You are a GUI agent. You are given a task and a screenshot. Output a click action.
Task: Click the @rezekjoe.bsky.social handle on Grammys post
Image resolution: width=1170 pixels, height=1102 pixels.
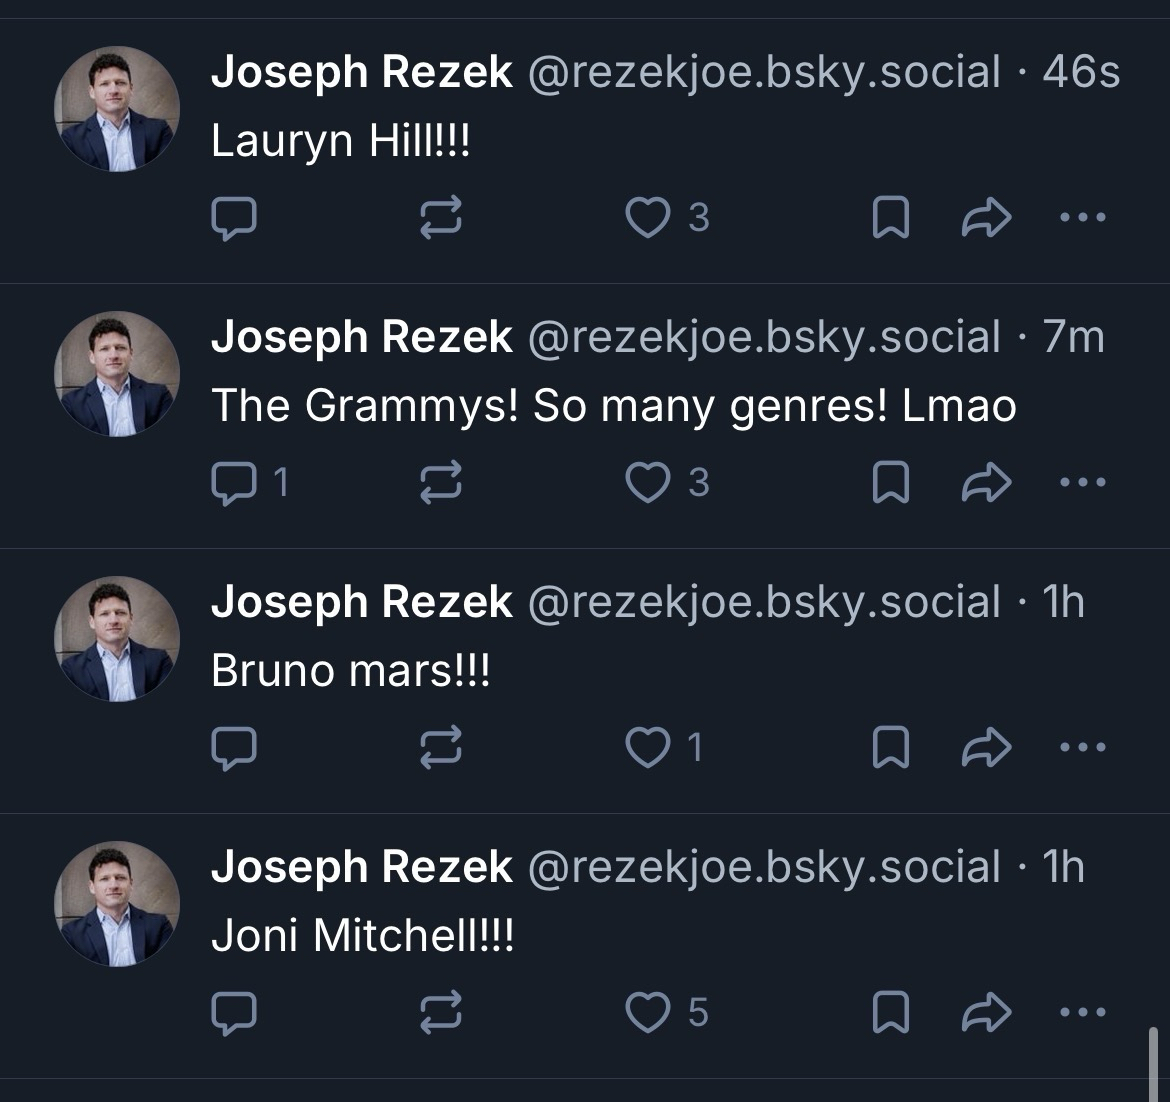[x=763, y=337]
